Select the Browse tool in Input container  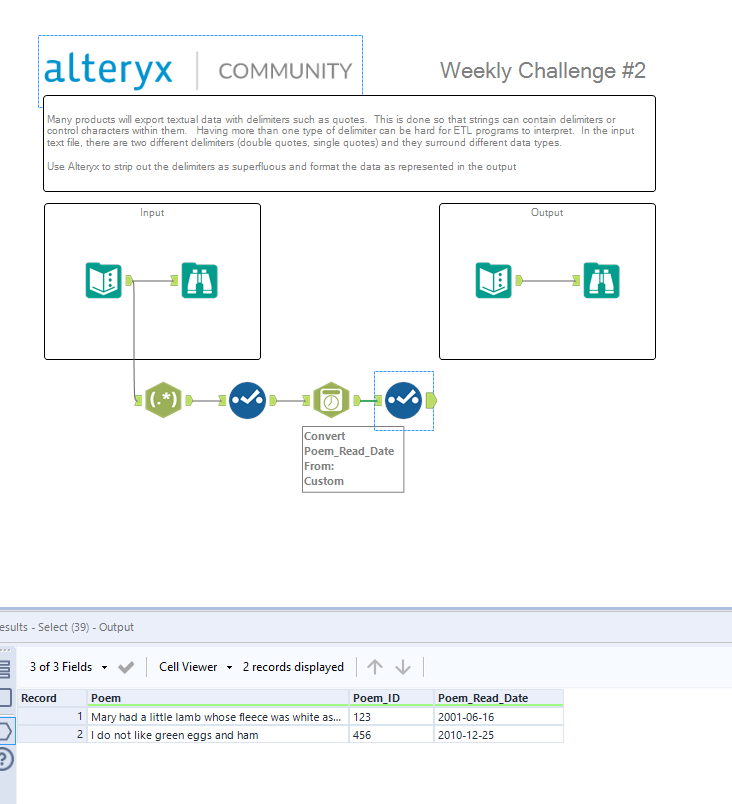pyautogui.click(x=200, y=280)
